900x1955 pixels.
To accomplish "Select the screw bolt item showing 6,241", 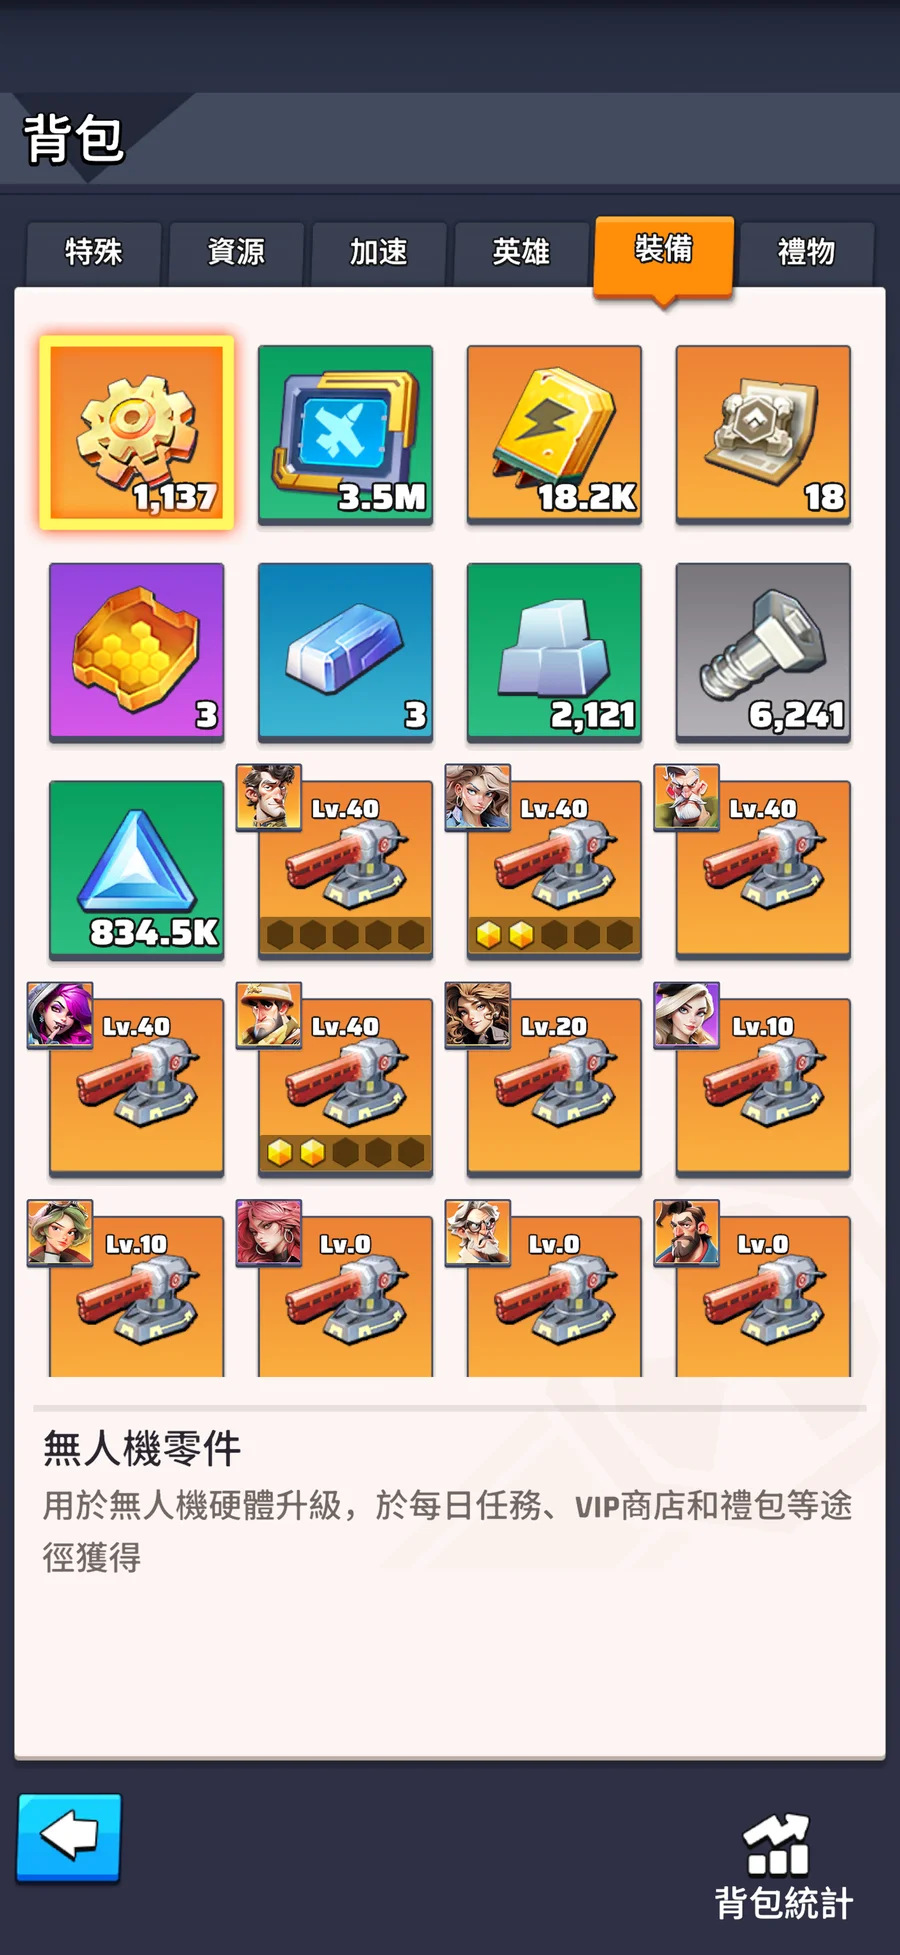I will pyautogui.click(x=763, y=652).
